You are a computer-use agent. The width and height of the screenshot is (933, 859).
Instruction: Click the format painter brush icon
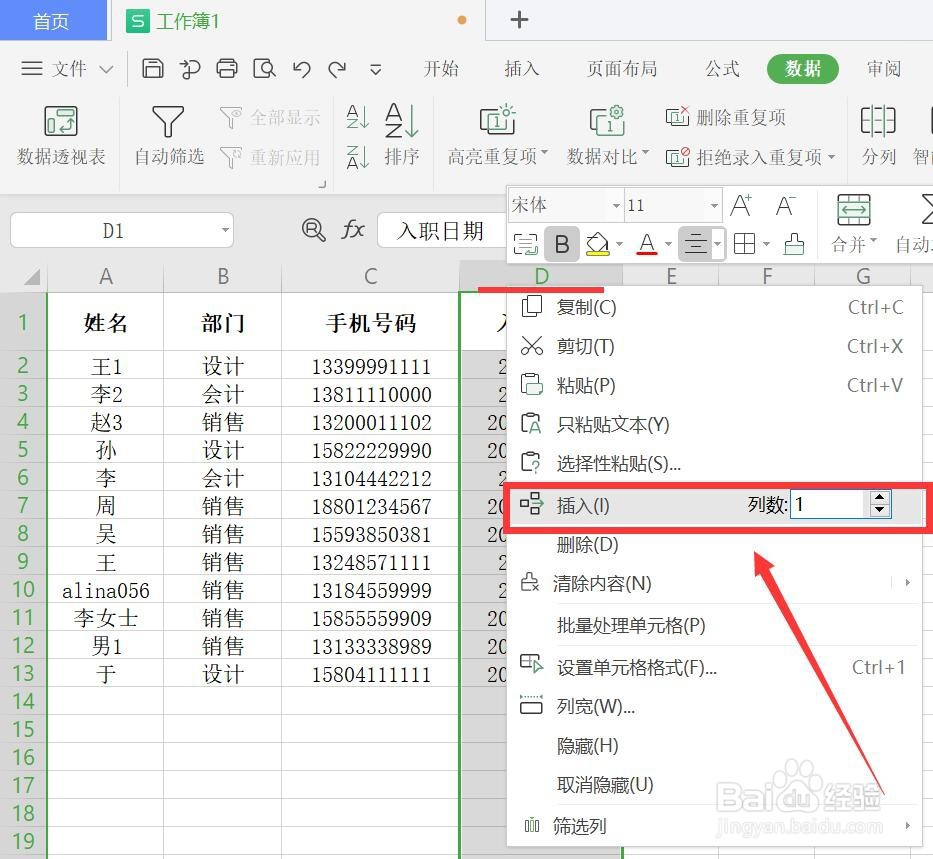794,243
